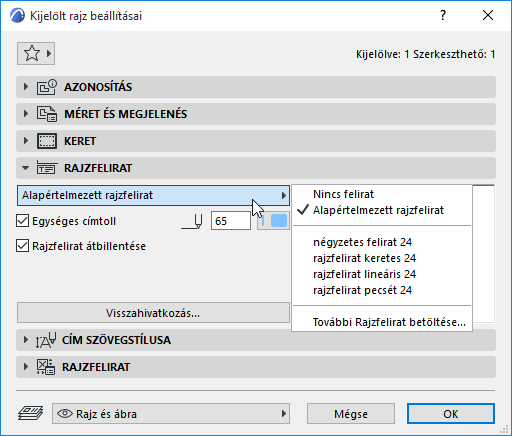Viewport: 512px width, 436px height.
Task: Click the pen number field showing 65
Action: pyautogui.click(x=231, y=221)
